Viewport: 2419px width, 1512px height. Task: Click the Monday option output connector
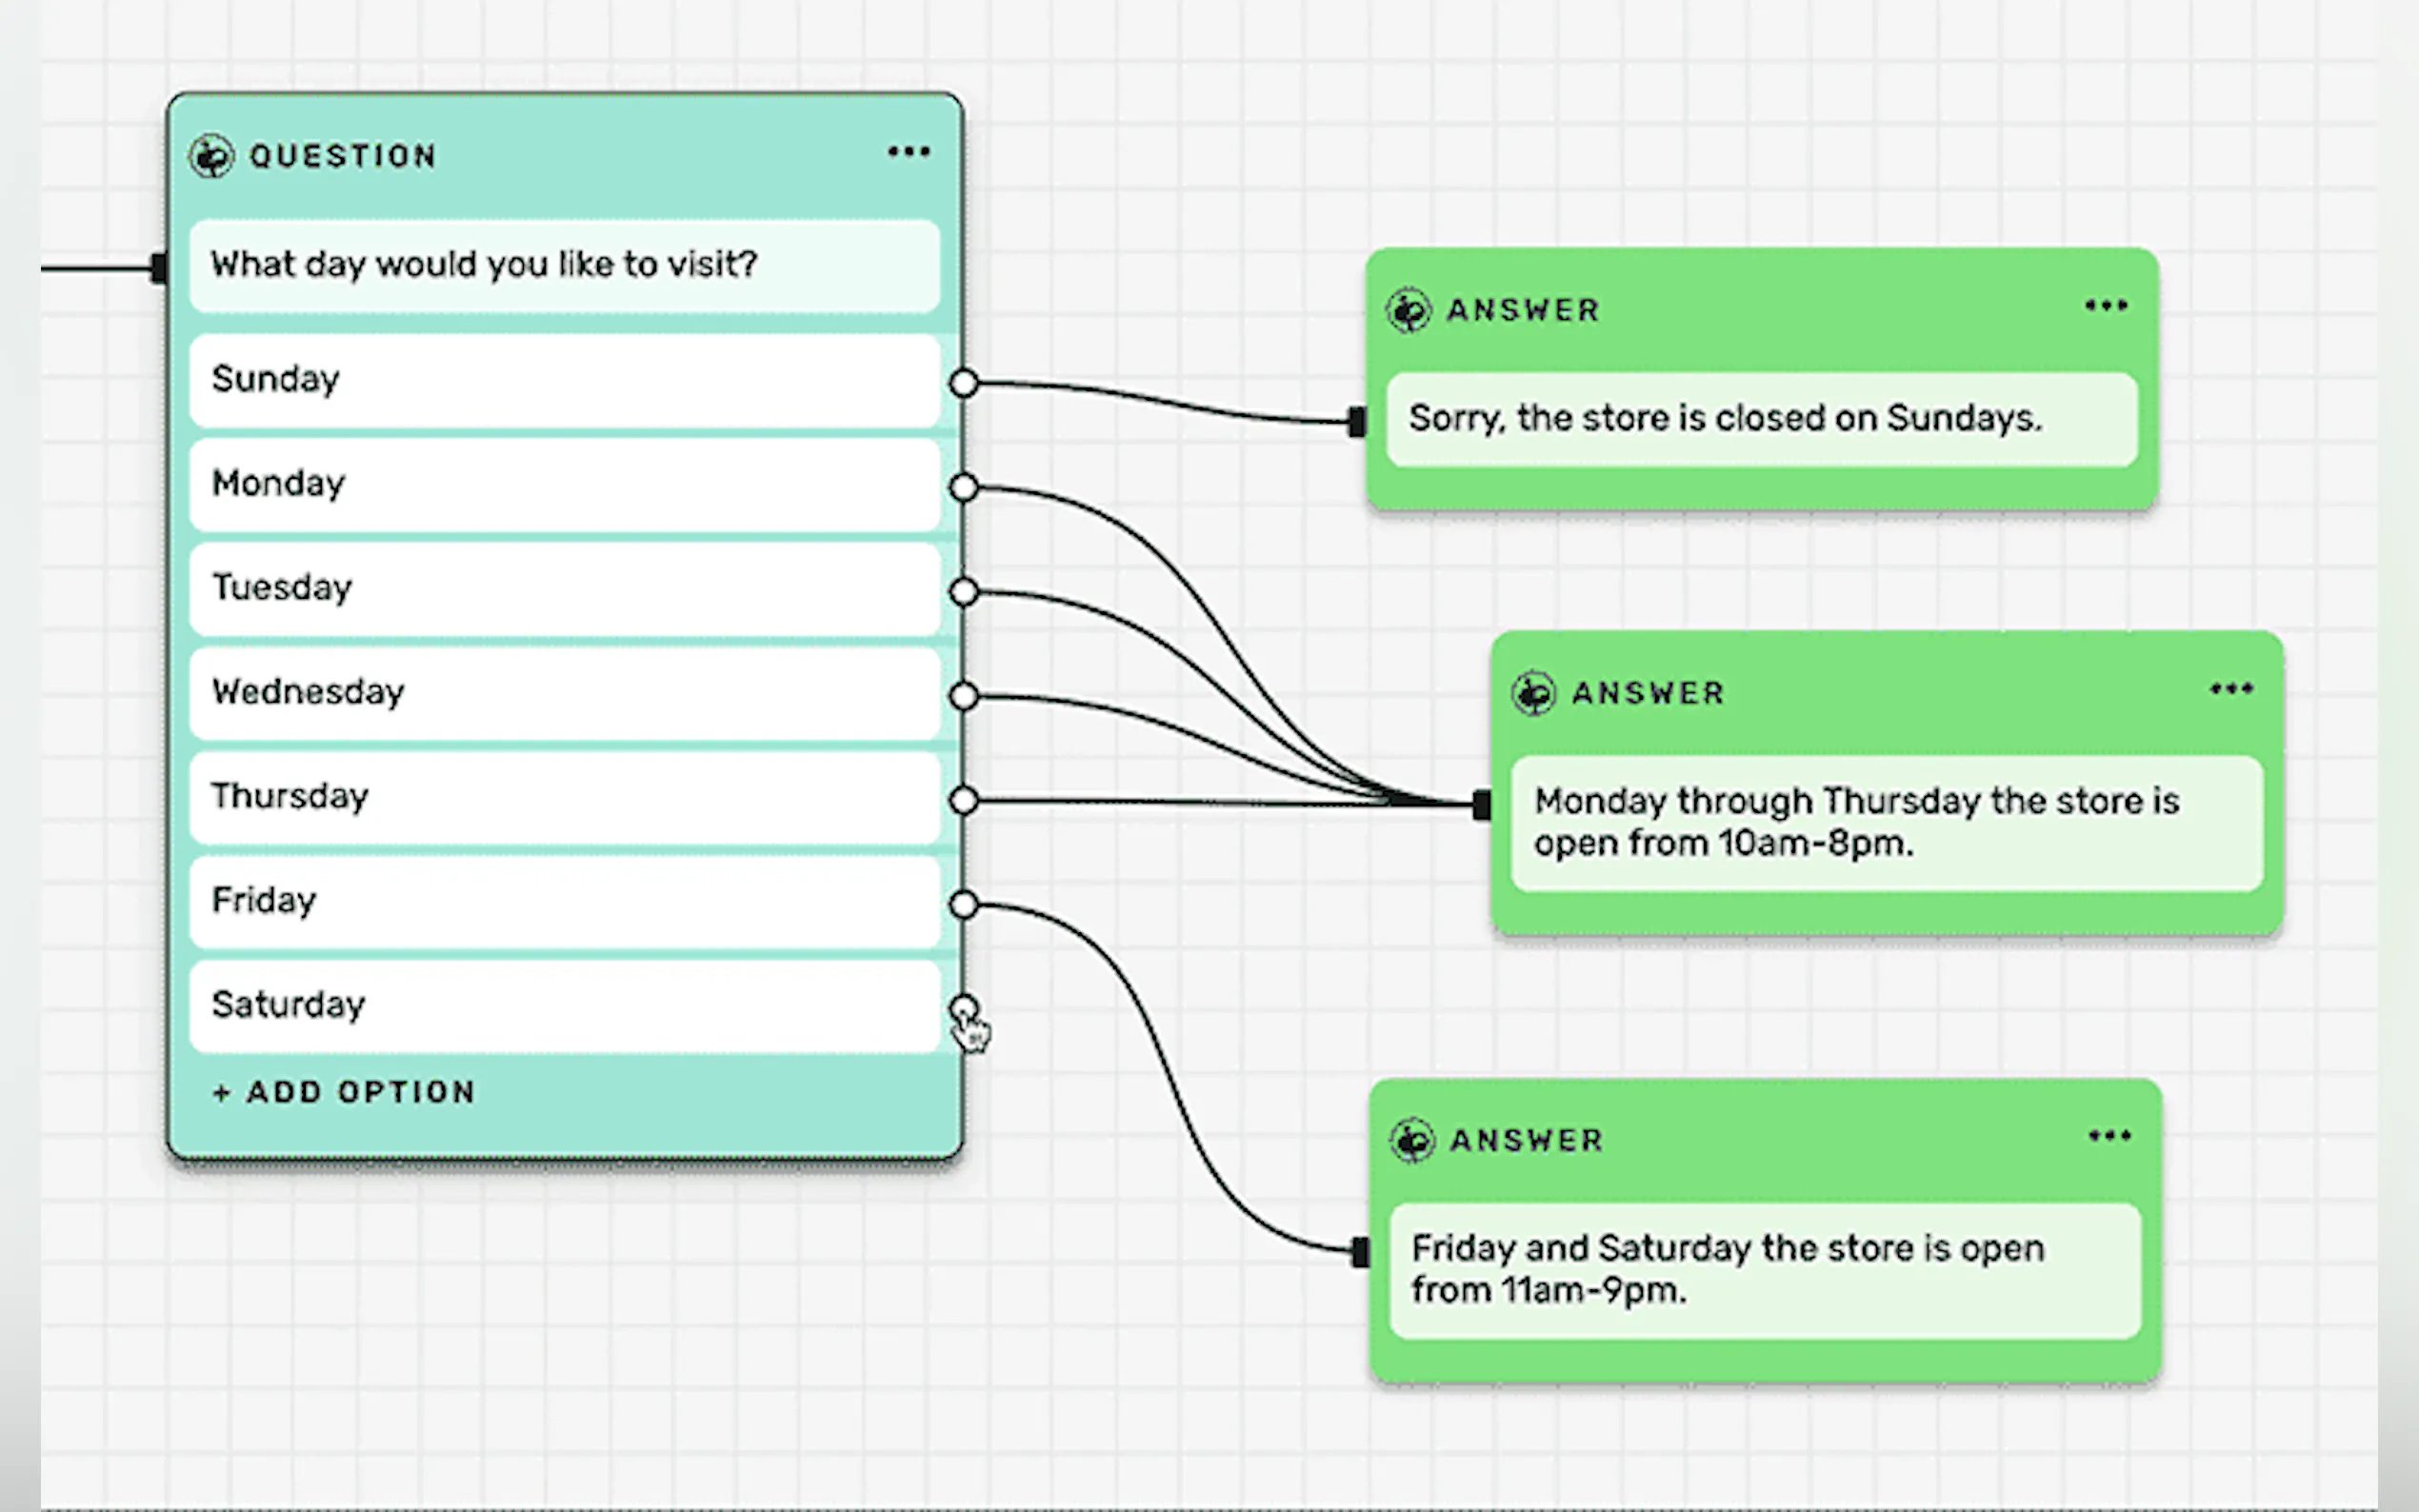point(963,487)
